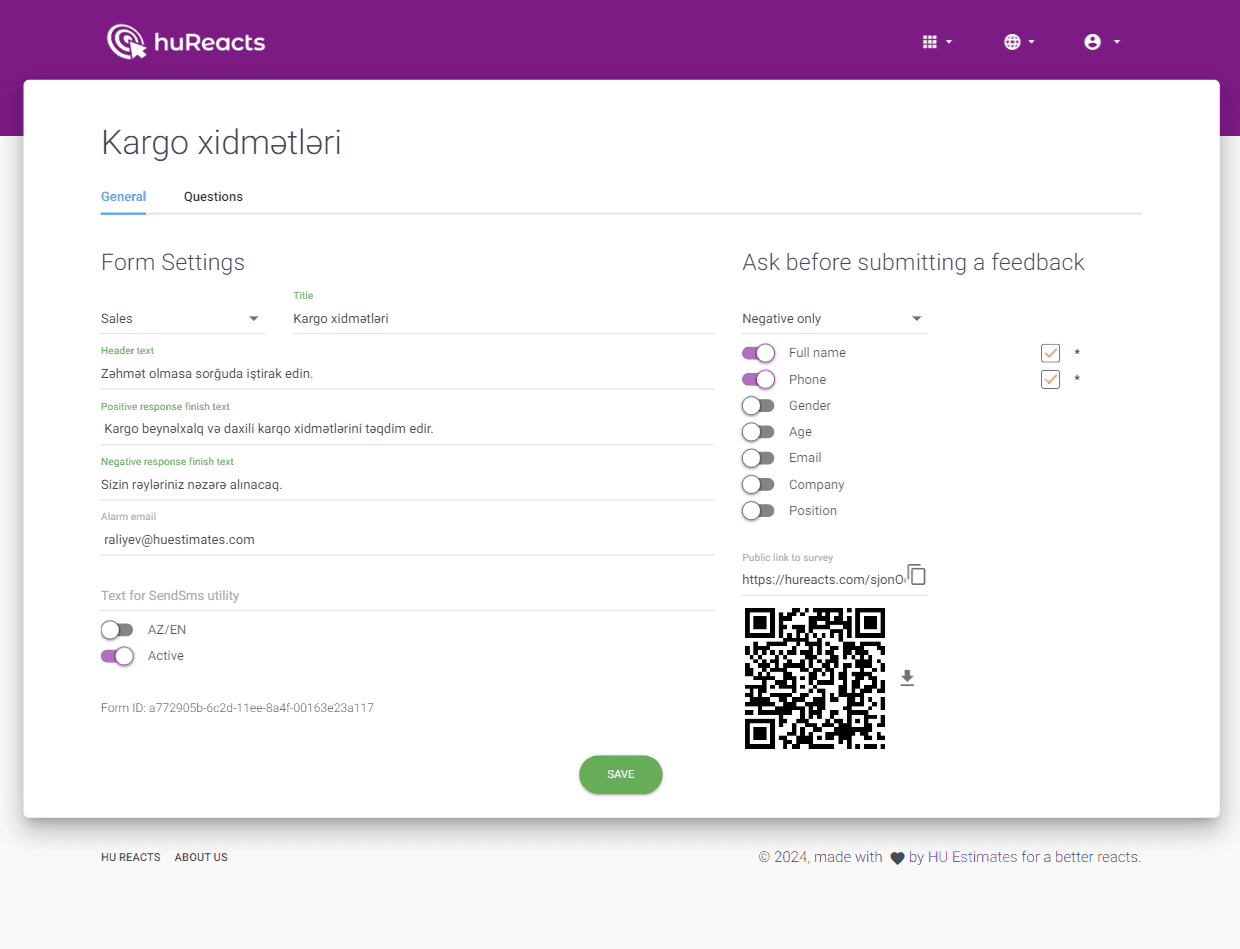Enable the Gender field switch
Screen dimensions: 1240x949
tap(759, 406)
